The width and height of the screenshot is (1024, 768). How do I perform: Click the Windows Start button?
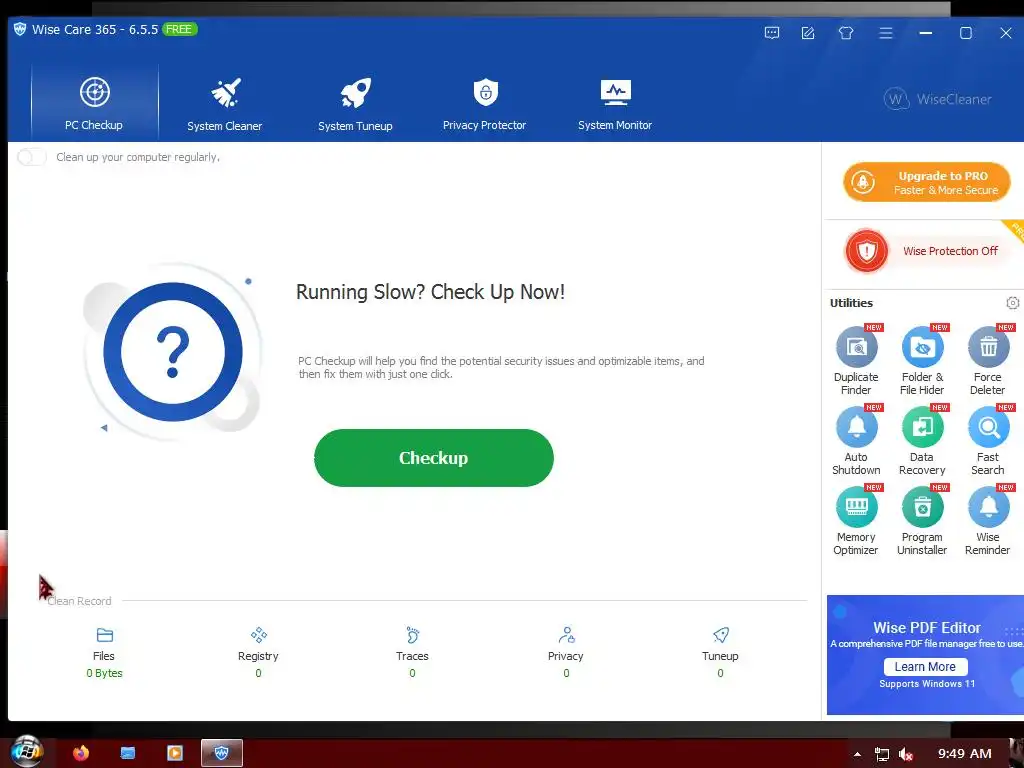[27, 752]
